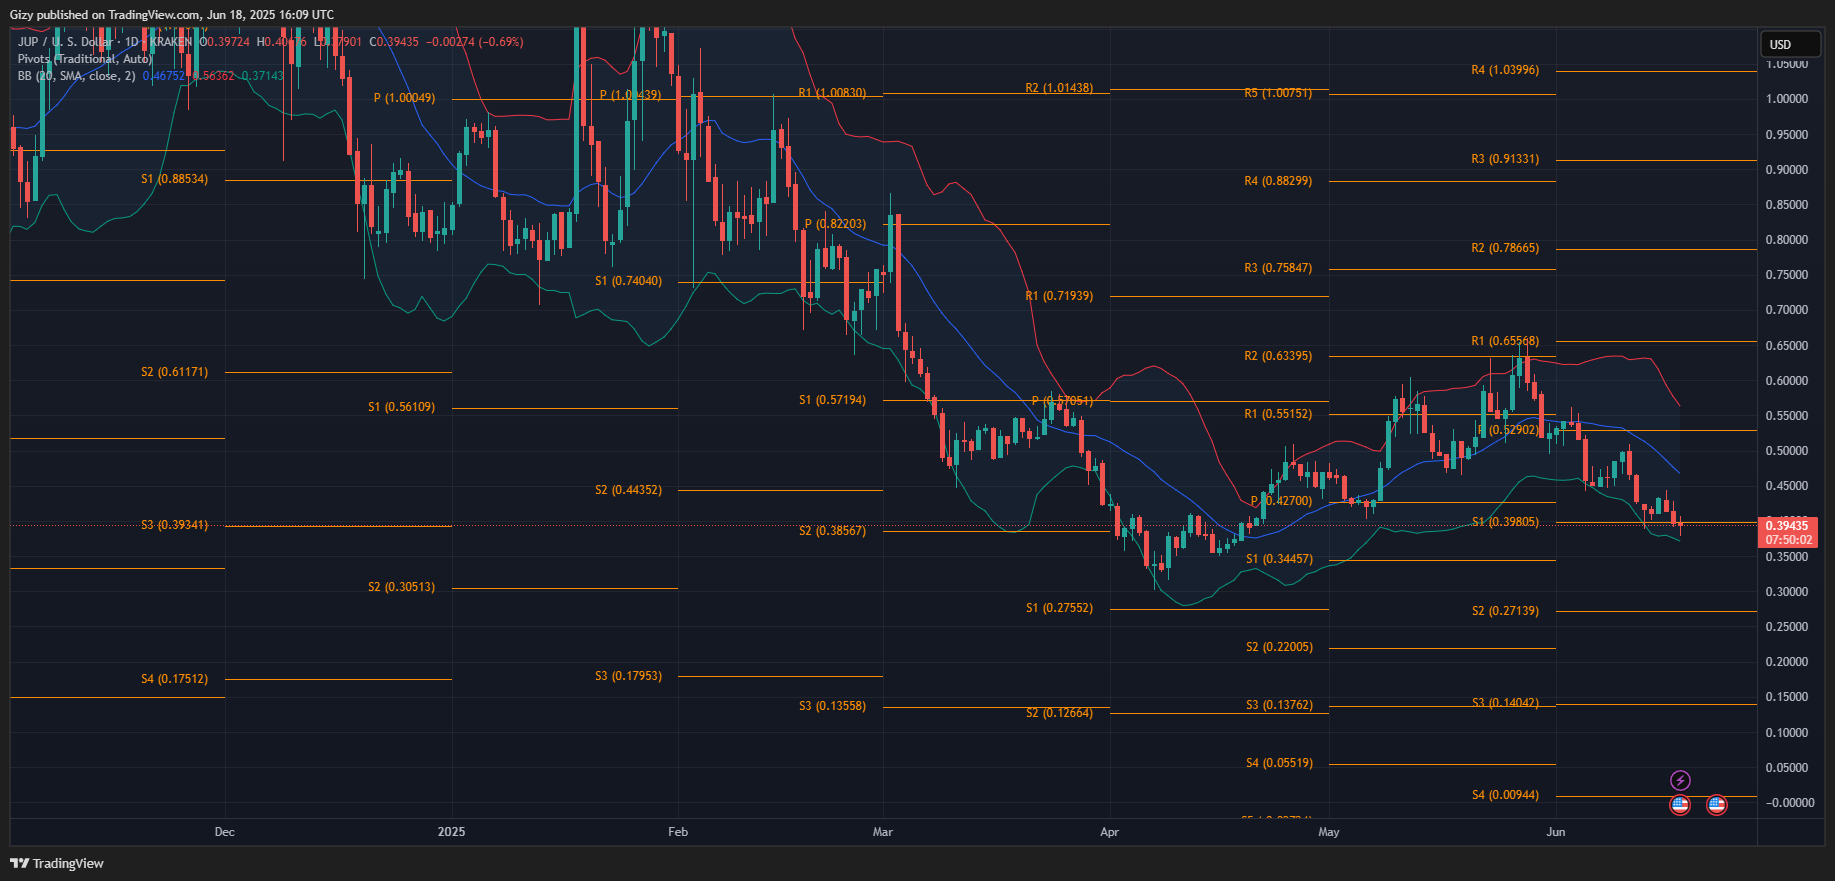This screenshot has height=881, width=1835.
Task: Click the JUP / U.S. Dollar symbol title
Action: coord(65,42)
